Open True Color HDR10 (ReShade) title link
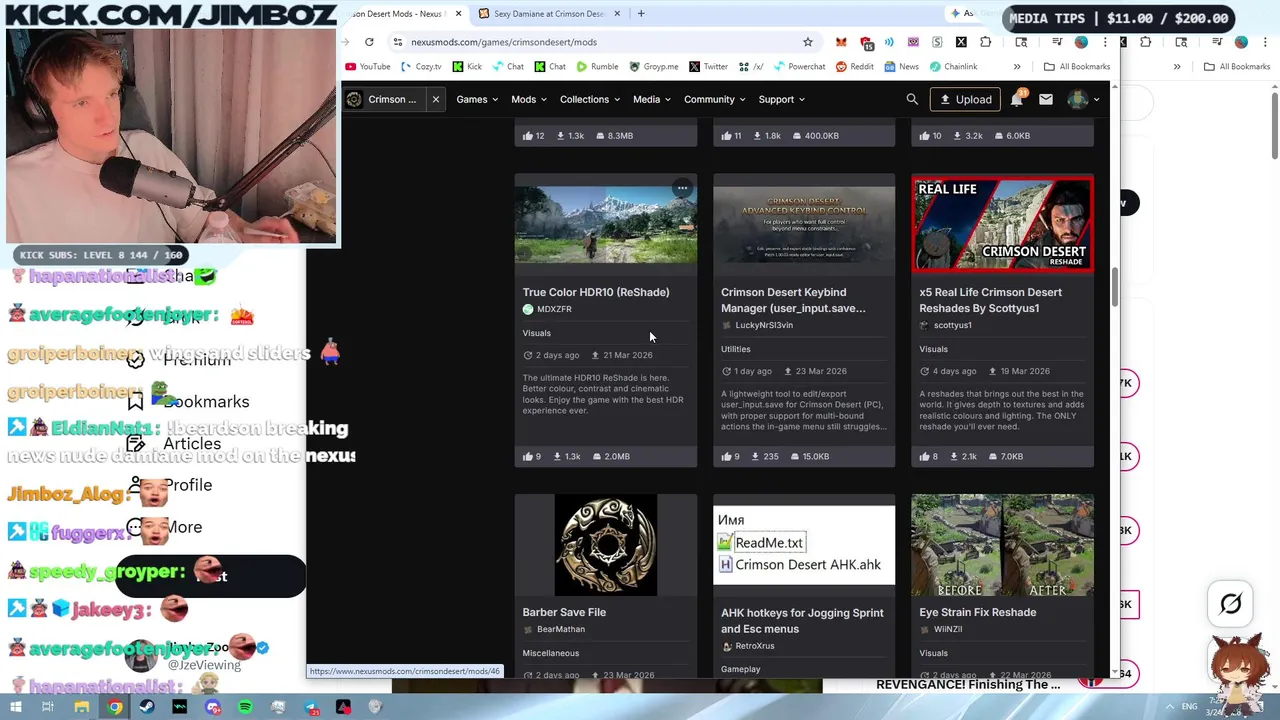The height and width of the screenshot is (720, 1280). pyautogui.click(x=596, y=292)
